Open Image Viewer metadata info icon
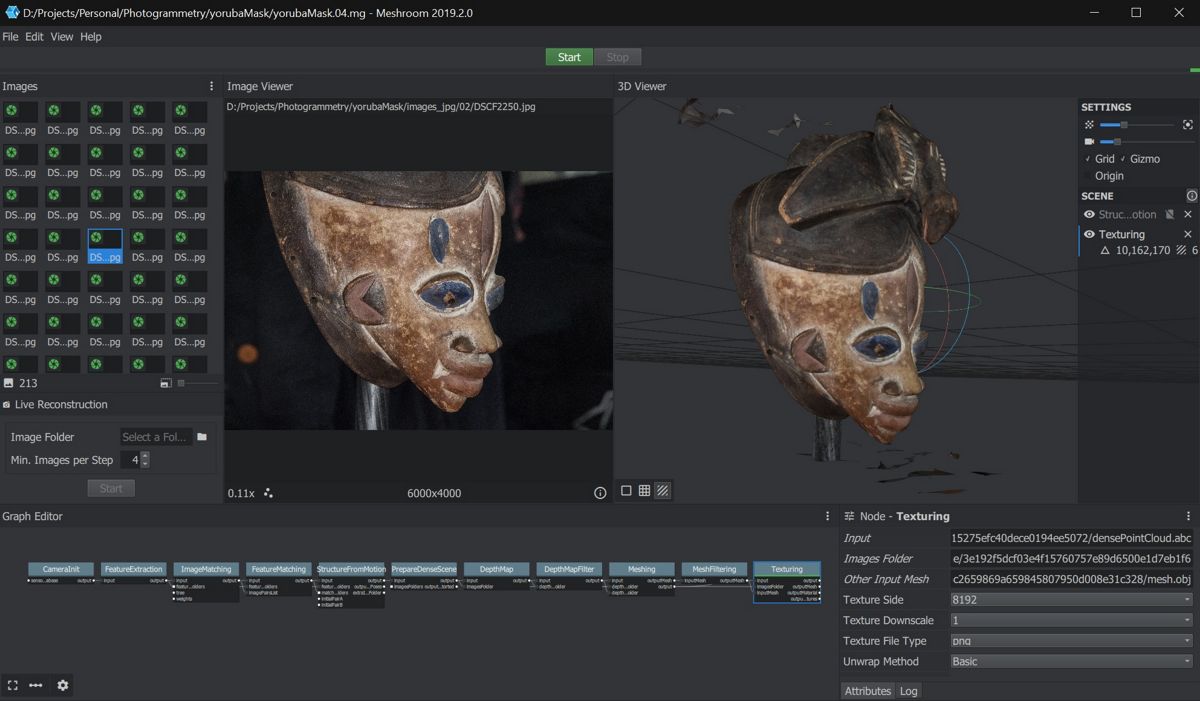This screenshot has width=1200, height=701. click(x=600, y=493)
